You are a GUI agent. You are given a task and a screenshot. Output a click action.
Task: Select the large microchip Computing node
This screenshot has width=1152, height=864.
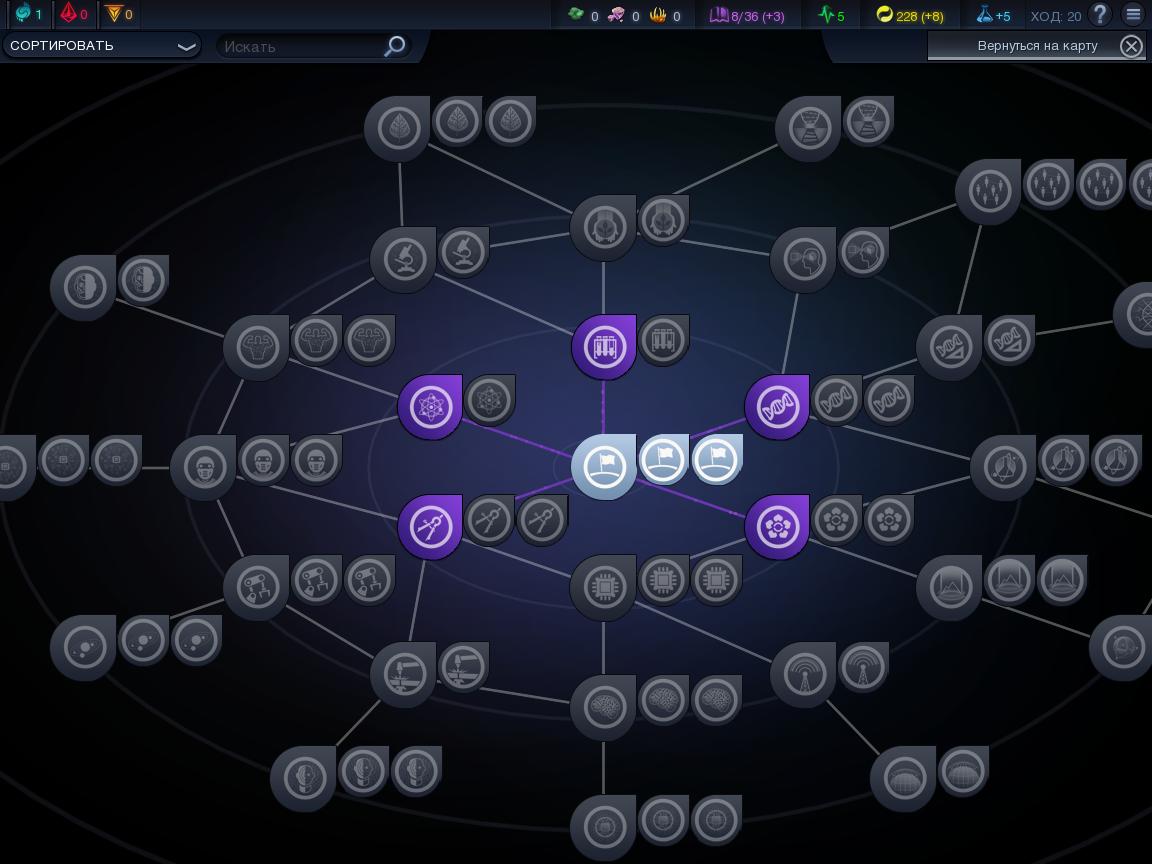(604, 587)
